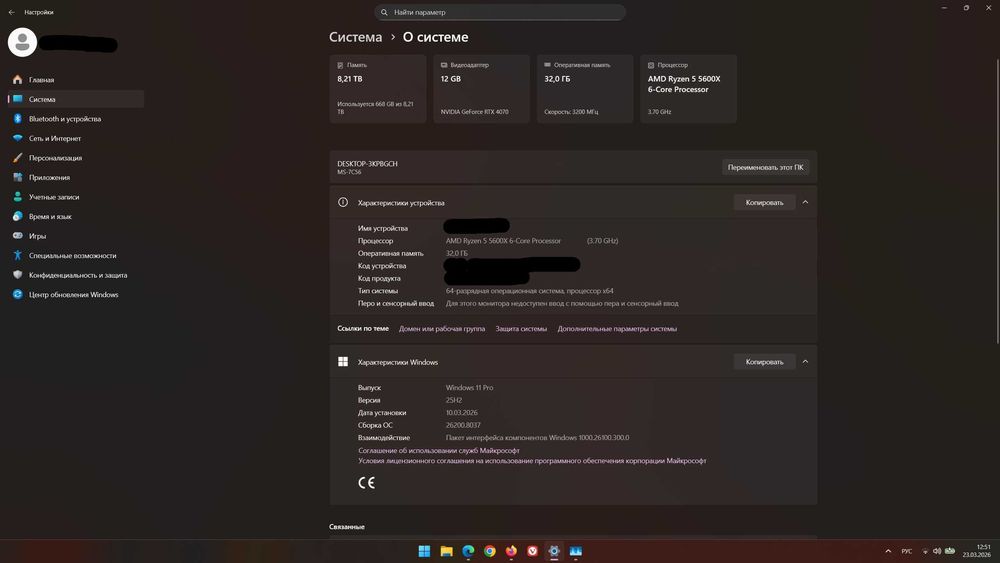Open the Оперативная память 32,0 ГБ card
The width and height of the screenshot is (1000, 563).
585,89
